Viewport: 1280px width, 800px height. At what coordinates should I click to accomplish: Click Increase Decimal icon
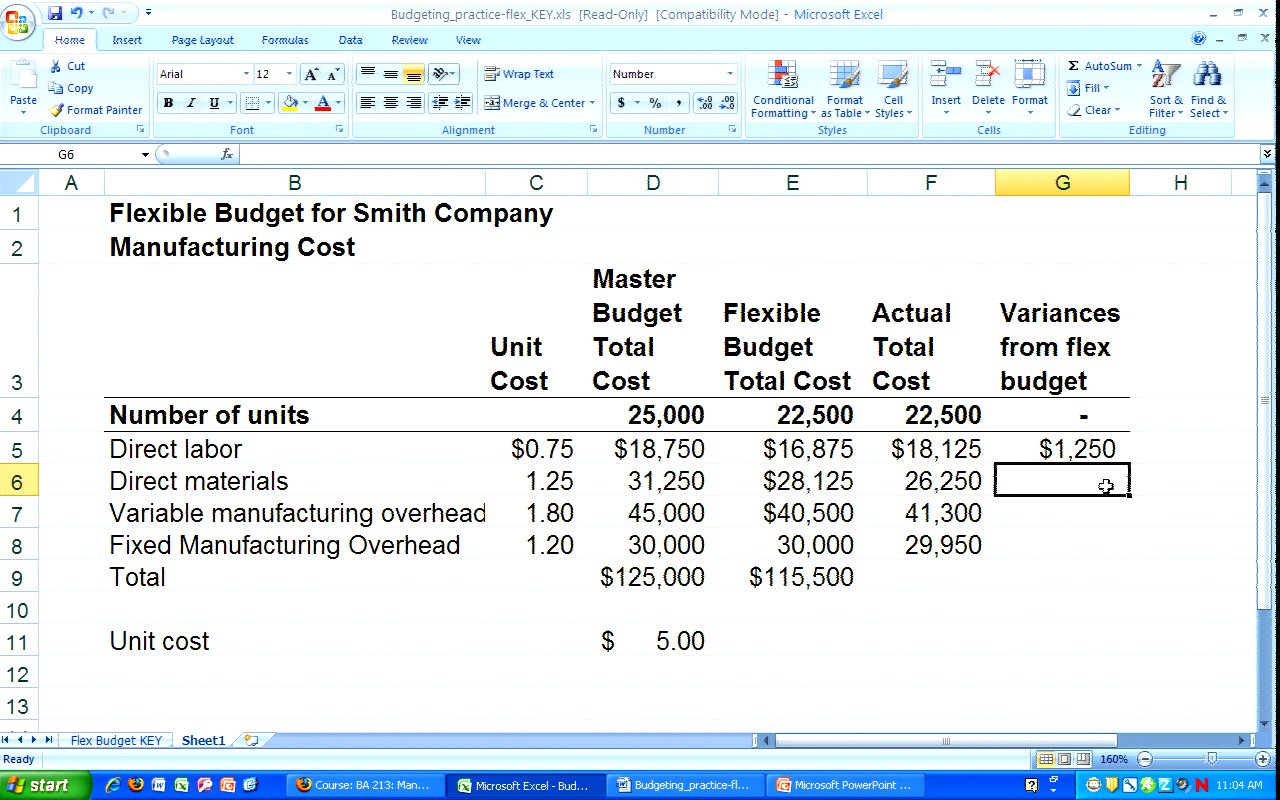pyautogui.click(x=703, y=103)
